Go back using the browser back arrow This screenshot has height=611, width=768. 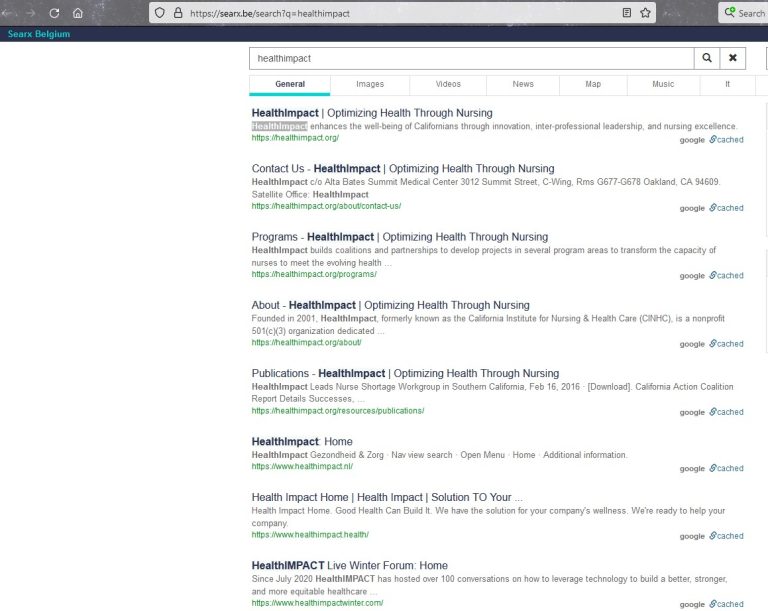coord(8,13)
